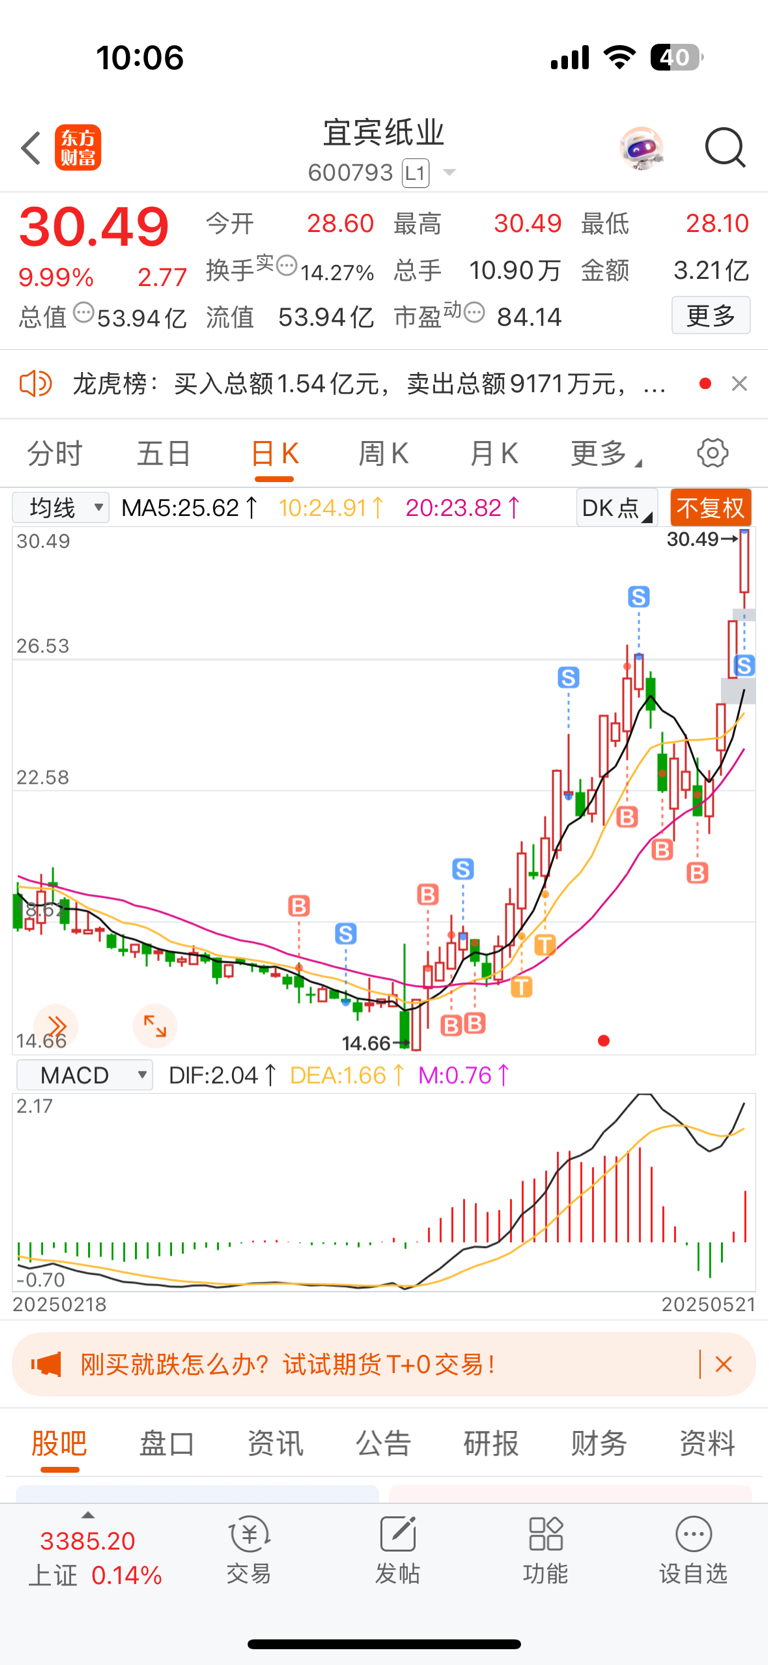Tap the S marker beside latest candle
Viewport: 769px width, 1665px height.
(744, 665)
